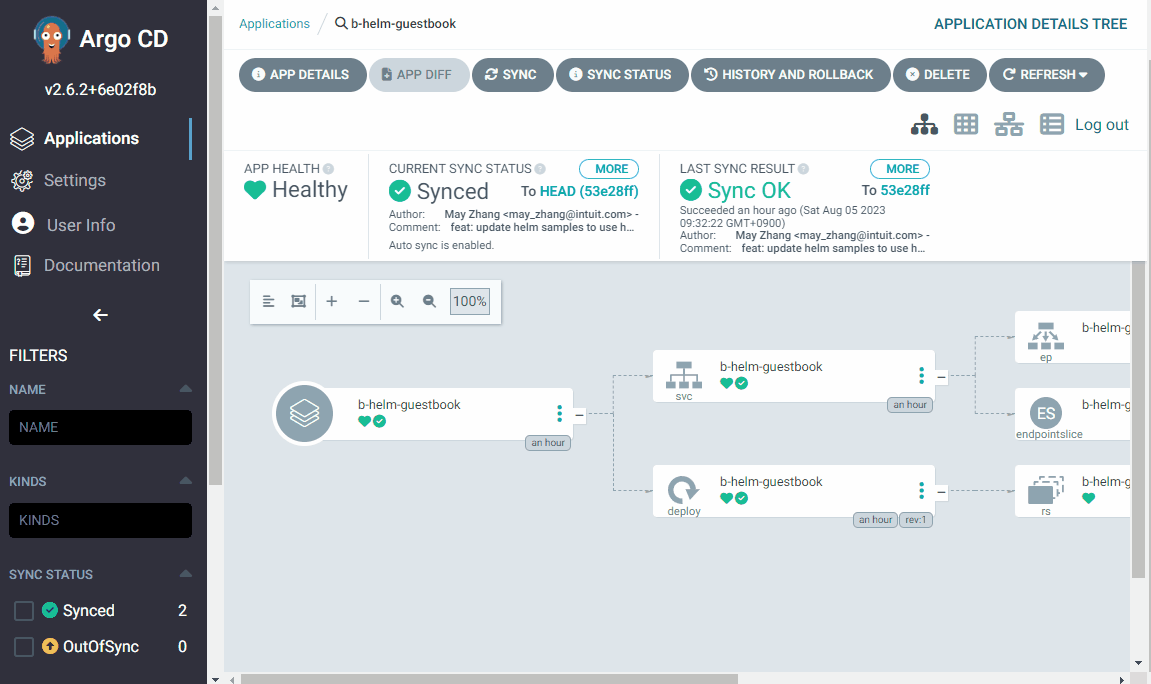This screenshot has height=684, width=1151.
Task: Switch to tree view icon
Action: click(x=924, y=125)
